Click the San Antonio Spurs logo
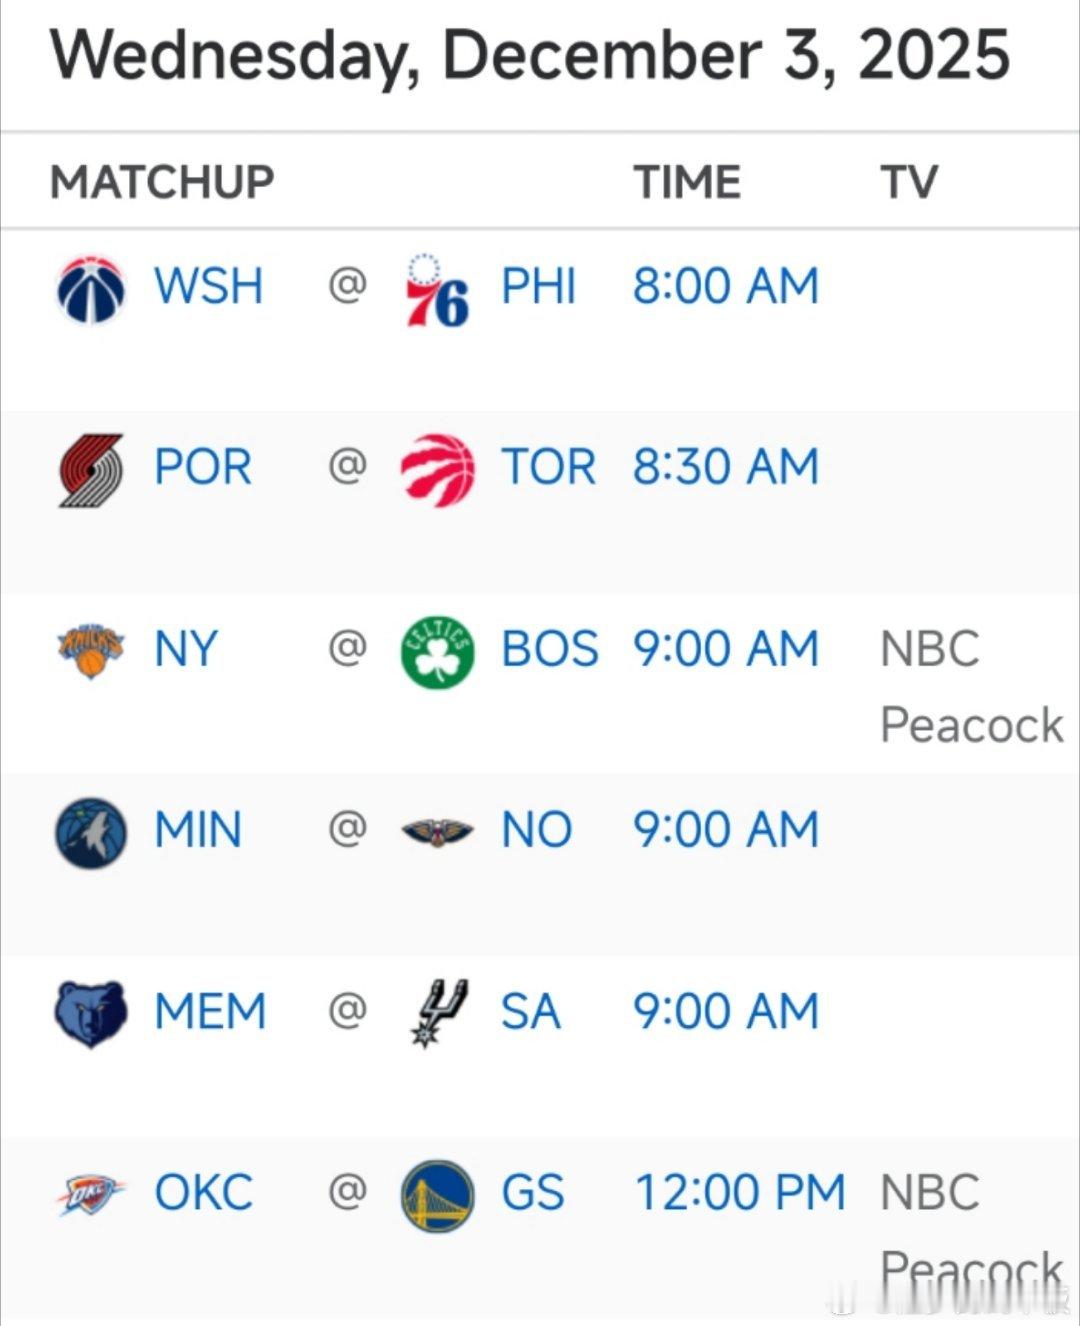This screenshot has height=1326, width=1080. tap(438, 1013)
